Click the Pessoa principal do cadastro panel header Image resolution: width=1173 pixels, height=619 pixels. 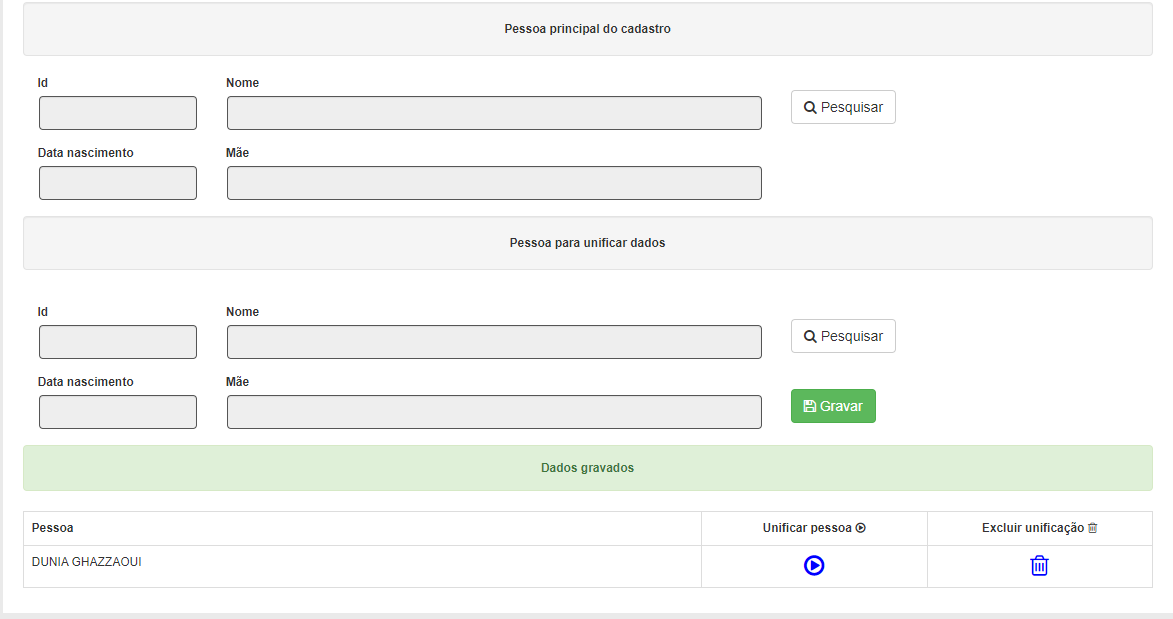tap(588, 28)
